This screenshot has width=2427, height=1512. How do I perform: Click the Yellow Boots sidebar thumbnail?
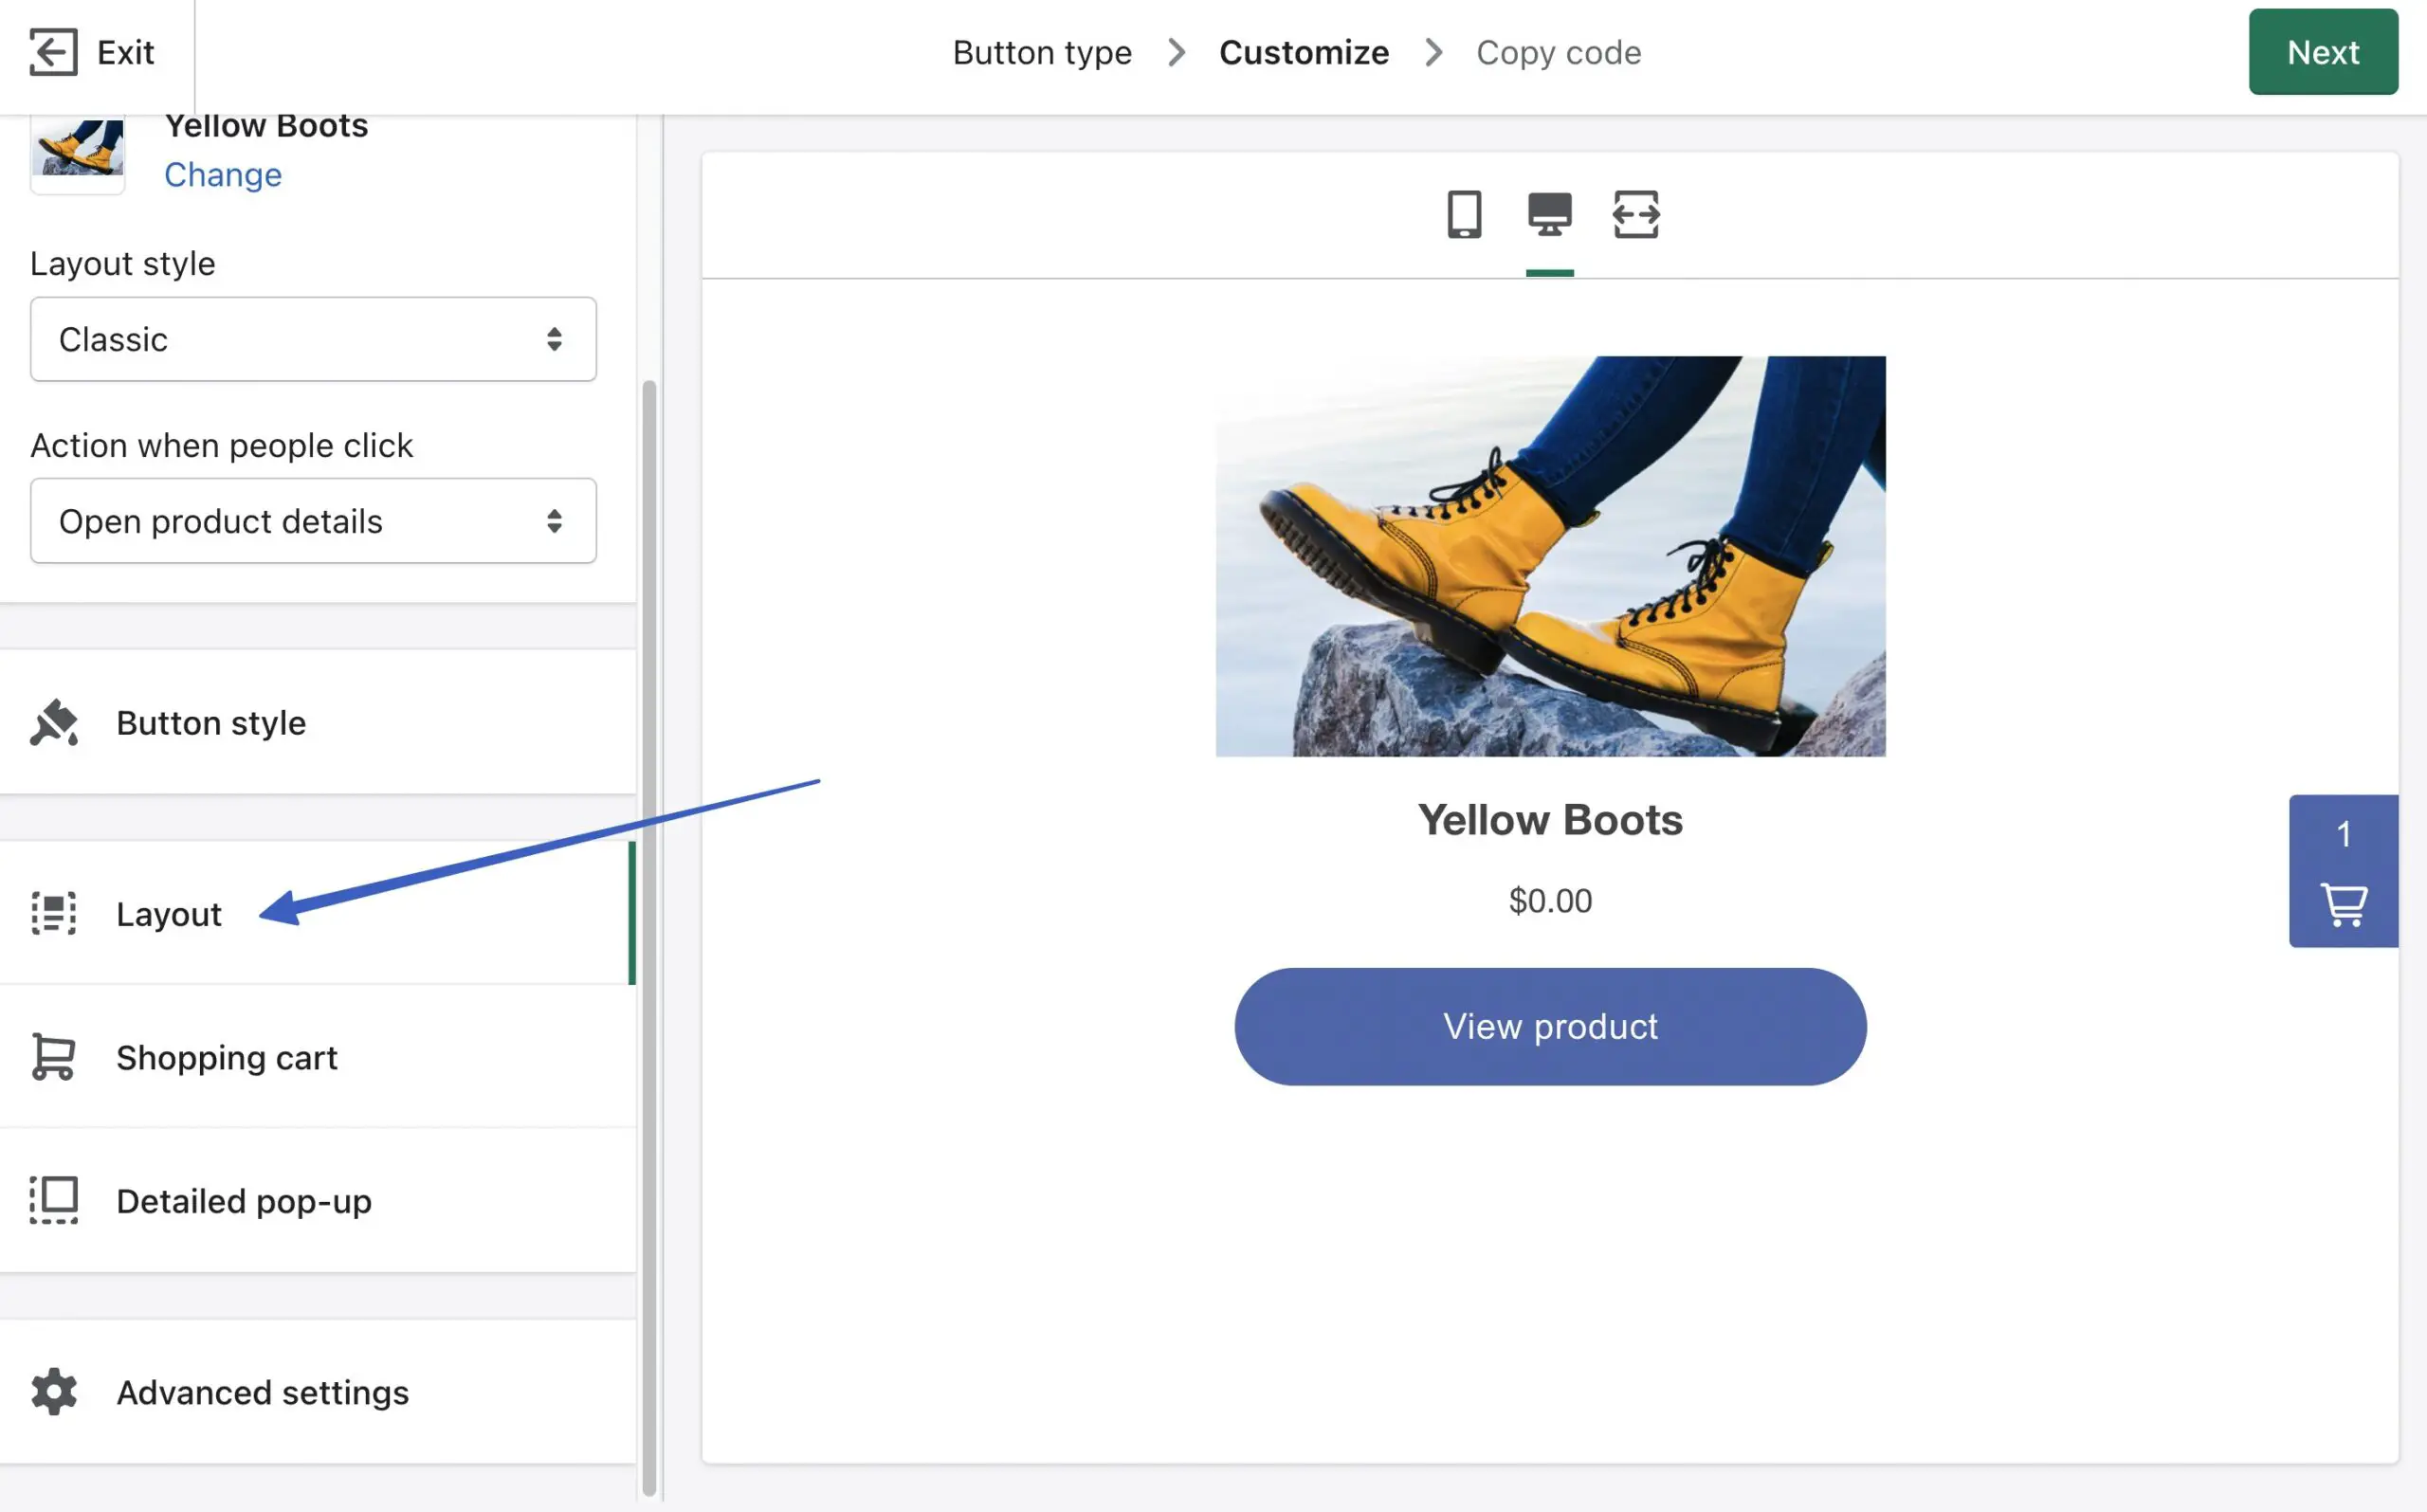(x=77, y=154)
